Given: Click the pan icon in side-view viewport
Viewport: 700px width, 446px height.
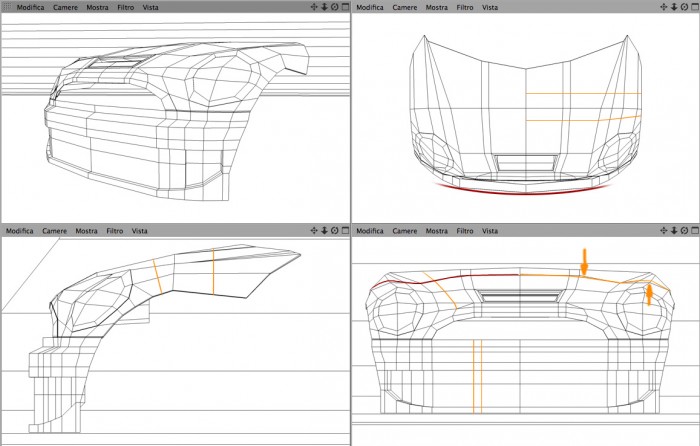Looking at the screenshot, I should pos(314,230).
